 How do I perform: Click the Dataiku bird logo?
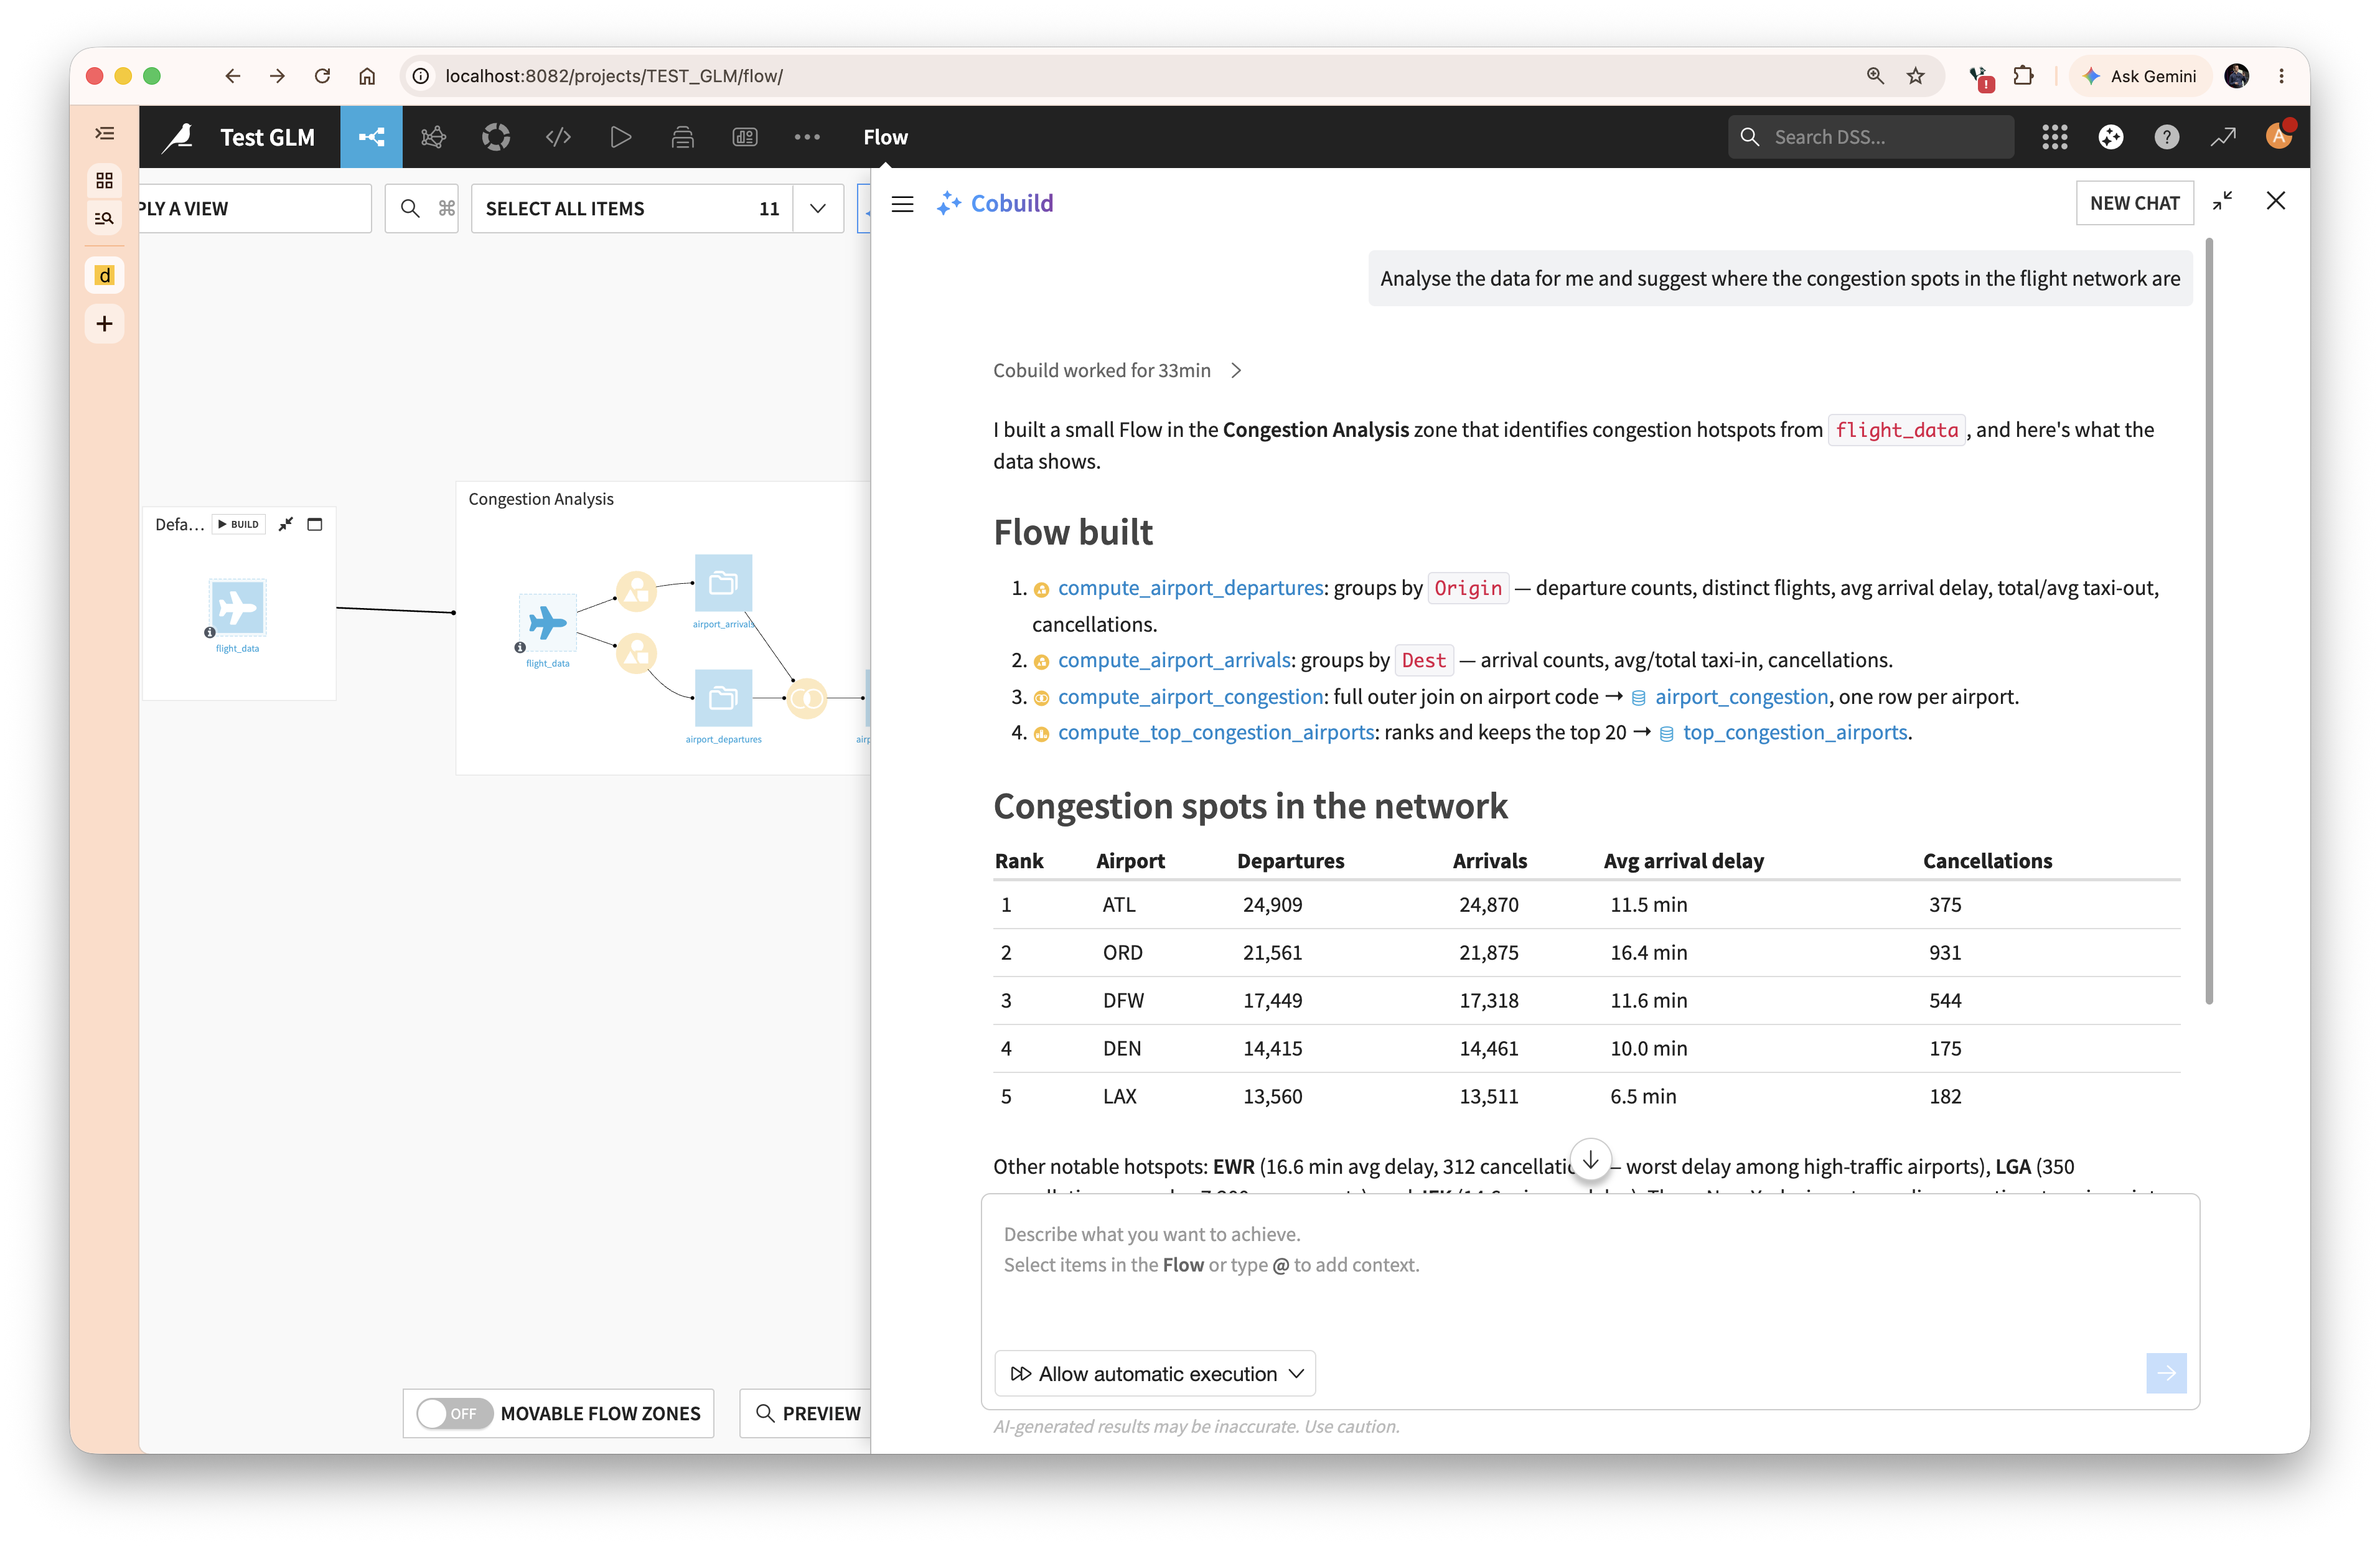pyautogui.click(x=179, y=137)
